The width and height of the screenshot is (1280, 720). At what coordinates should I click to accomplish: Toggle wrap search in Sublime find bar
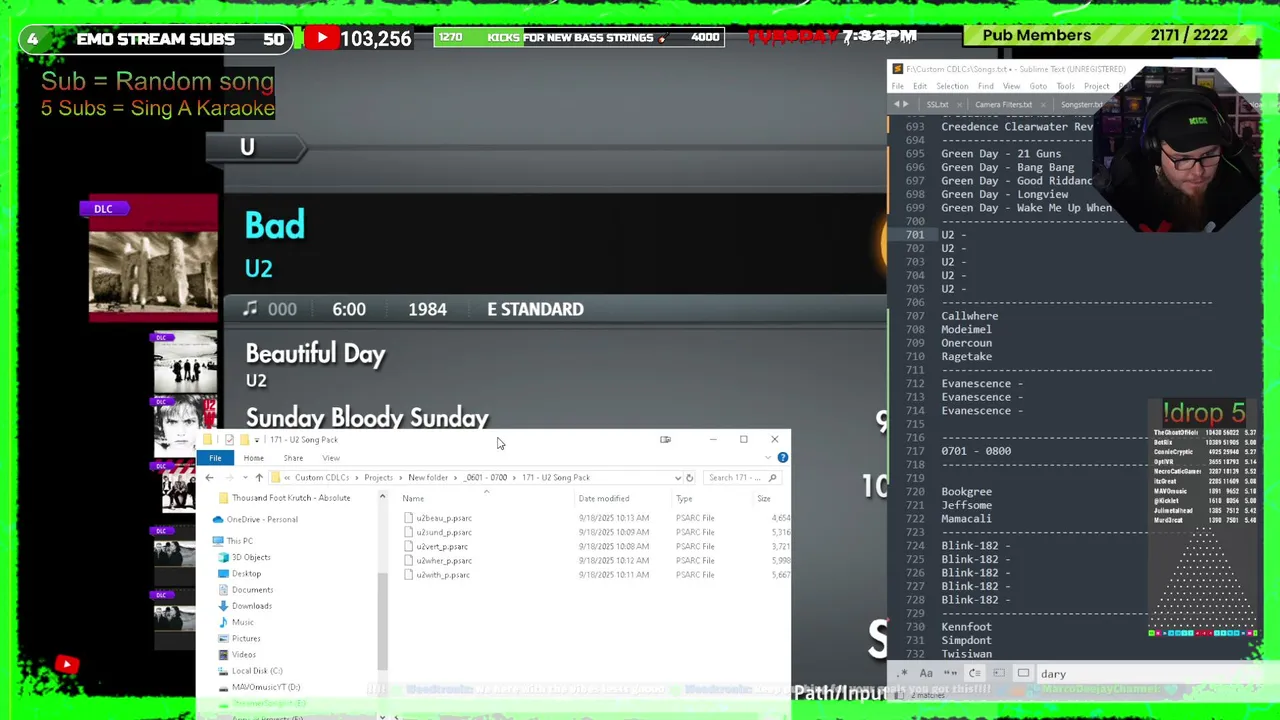click(974, 673)
